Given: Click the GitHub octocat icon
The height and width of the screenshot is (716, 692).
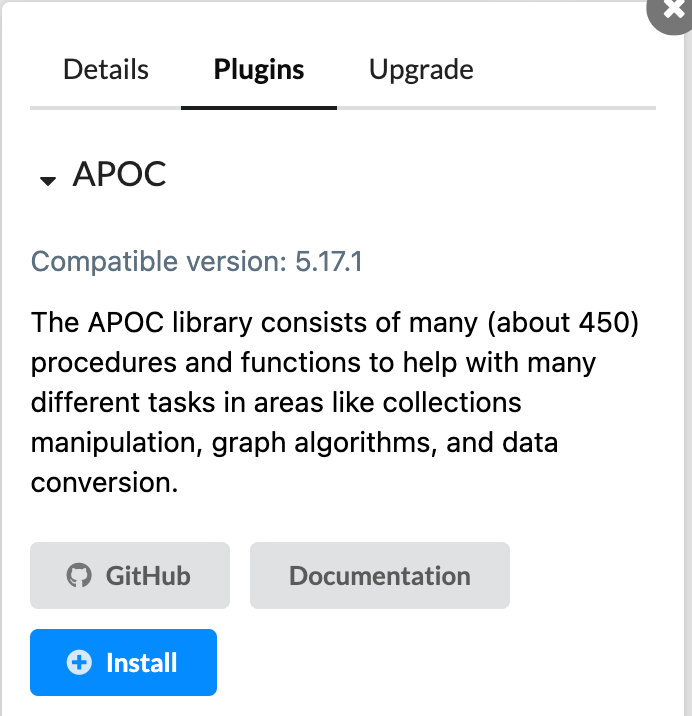Looking at the screenshot, I should pyautogui.click(x=77, y=576).
